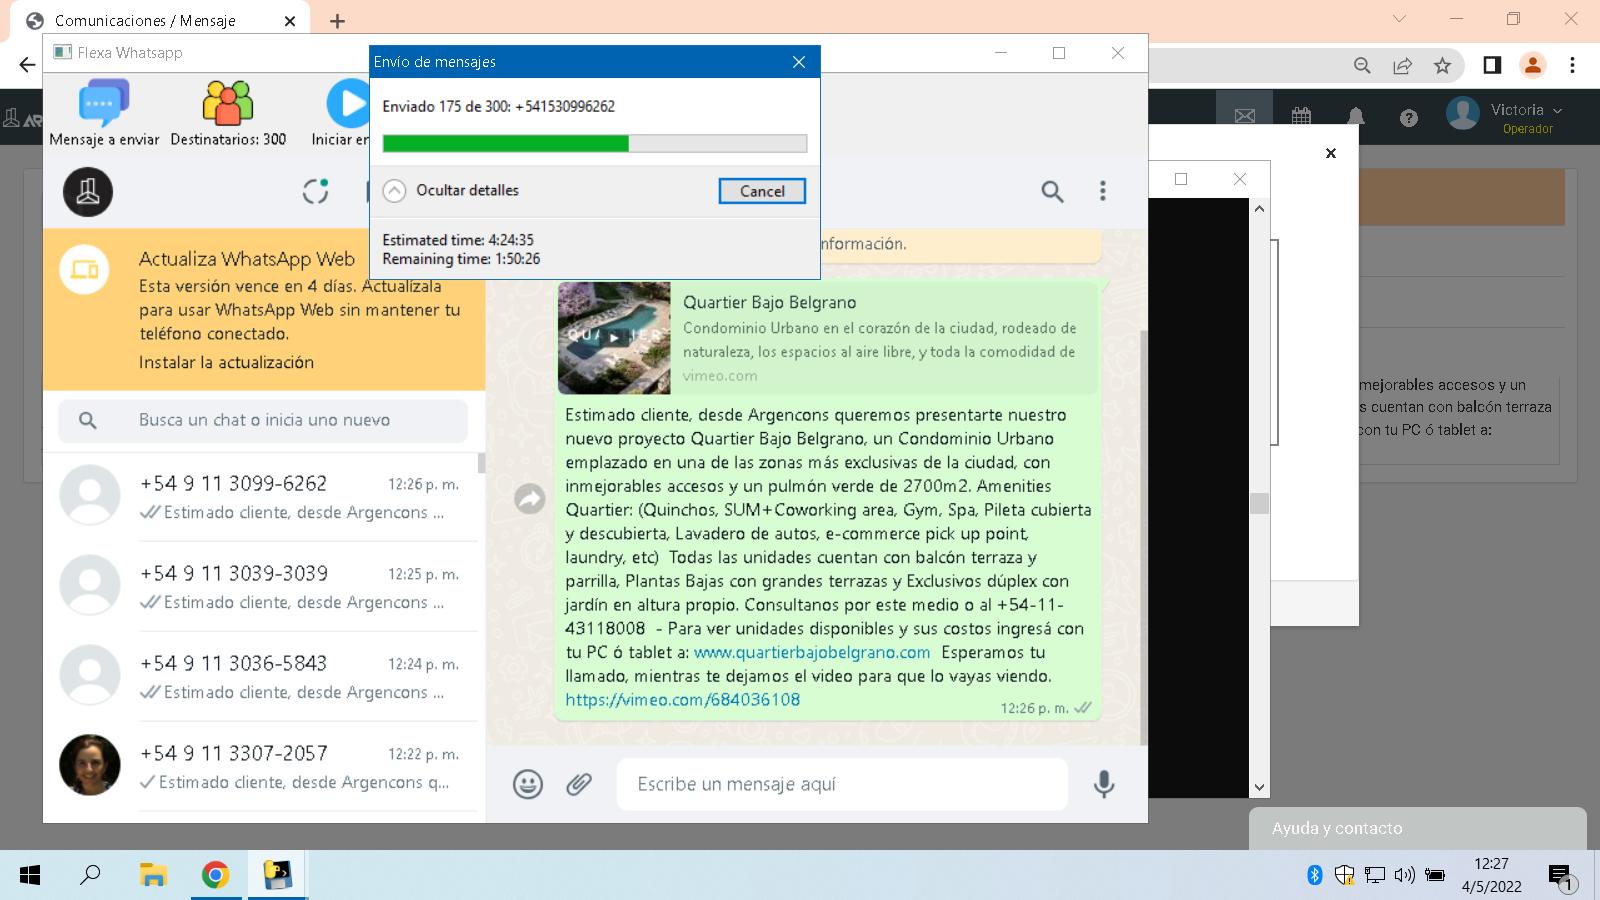Open the mail envelope icon in web app
This screenshot has width=1600, height=900.
pyautogui.click(x=1245, y=117)
